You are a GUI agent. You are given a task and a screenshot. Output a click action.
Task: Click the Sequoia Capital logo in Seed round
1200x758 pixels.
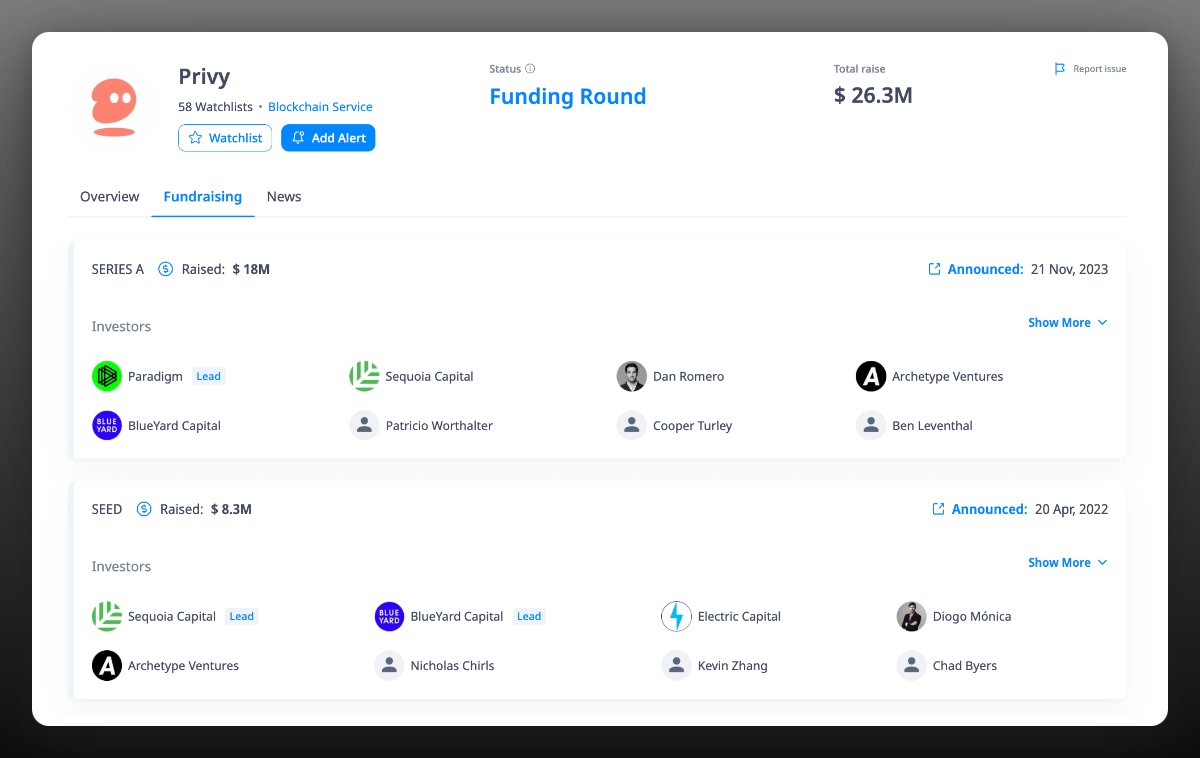pos(107,616)
